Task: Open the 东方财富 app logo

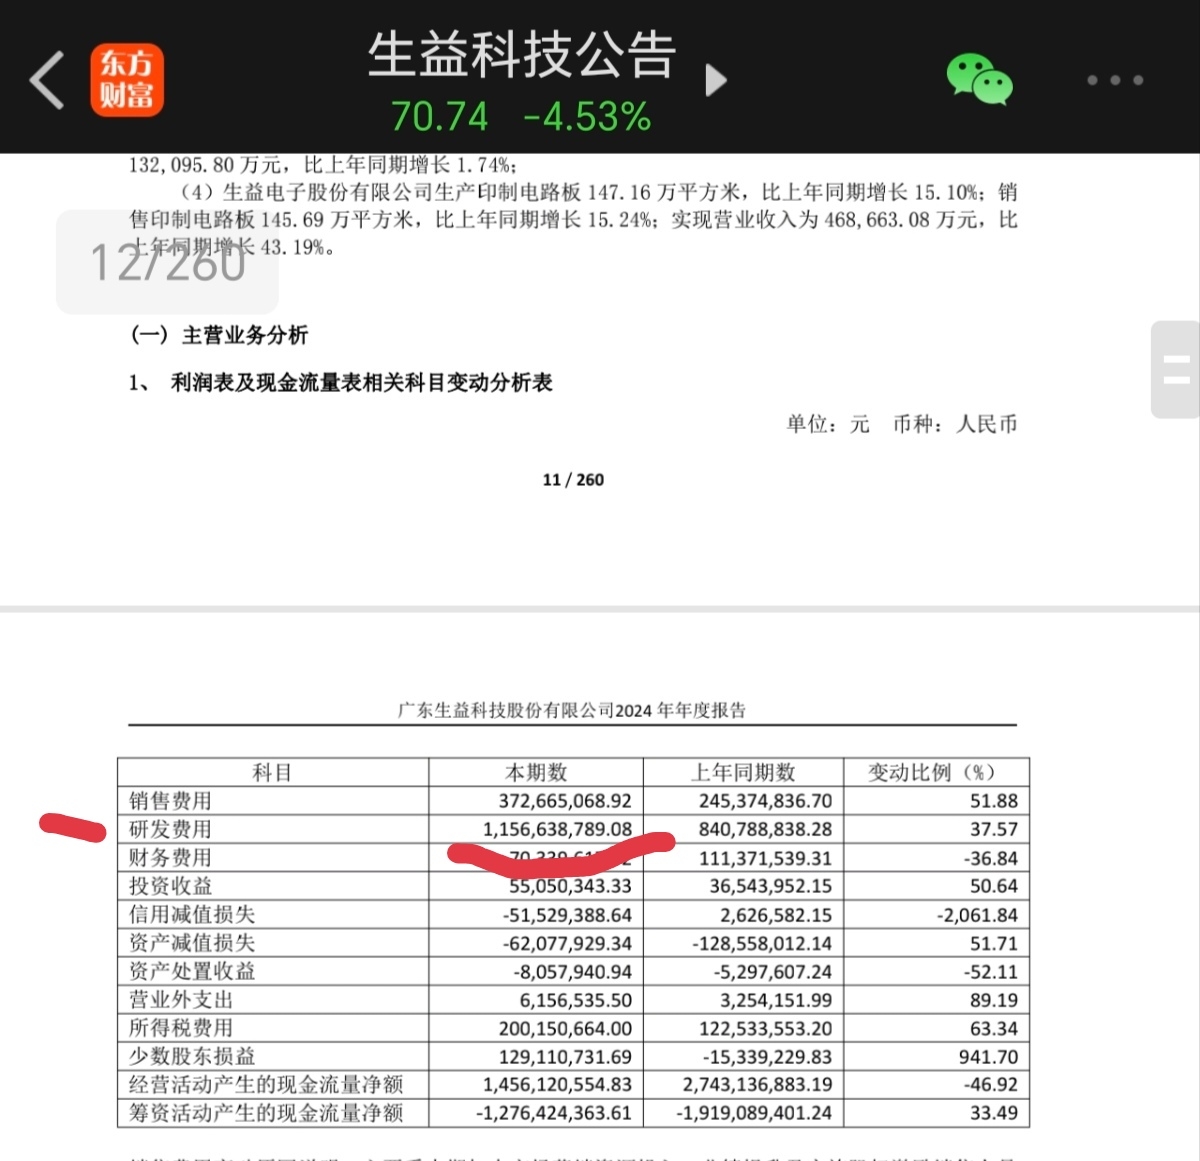Action: click(x=127, y=80)
